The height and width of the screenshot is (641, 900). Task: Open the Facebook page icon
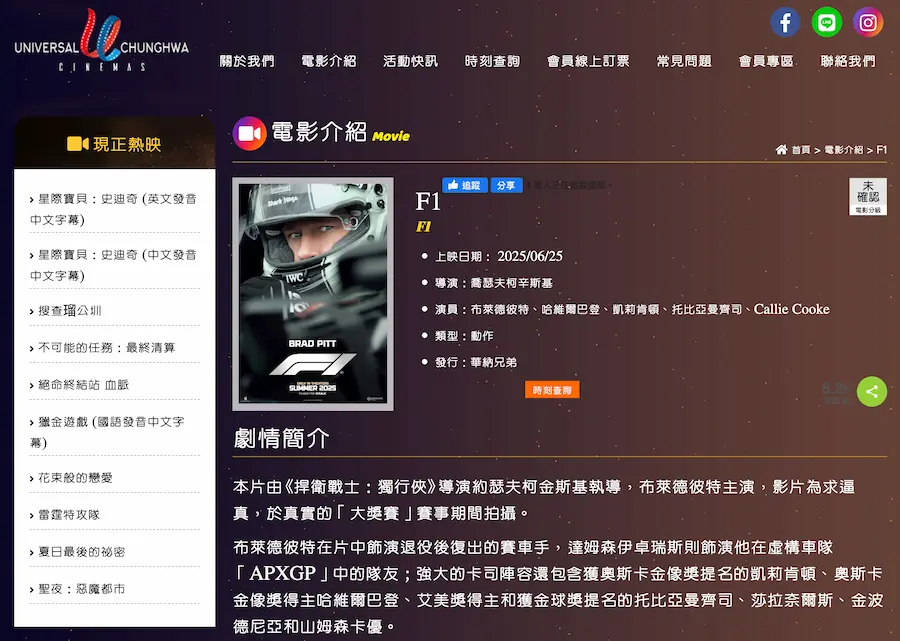(785, 22)
